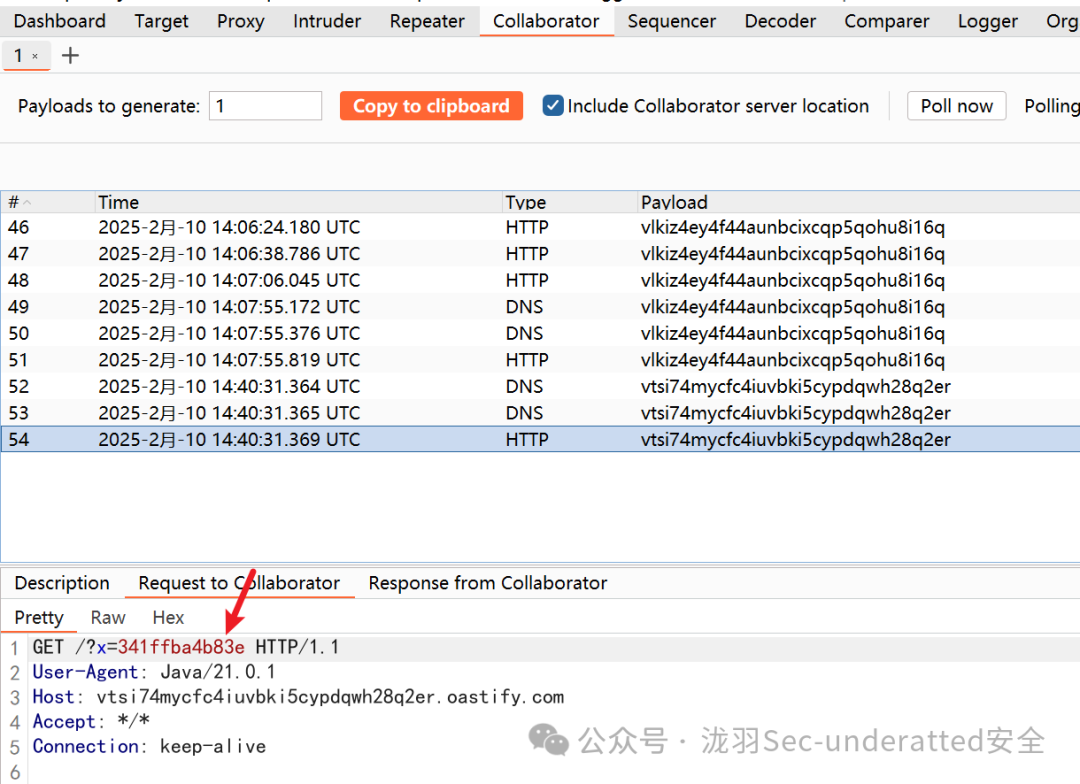Close Collaborator sub-tab 1 with its x
Viewport: 1080px width, 784px height.
[35, 56]
